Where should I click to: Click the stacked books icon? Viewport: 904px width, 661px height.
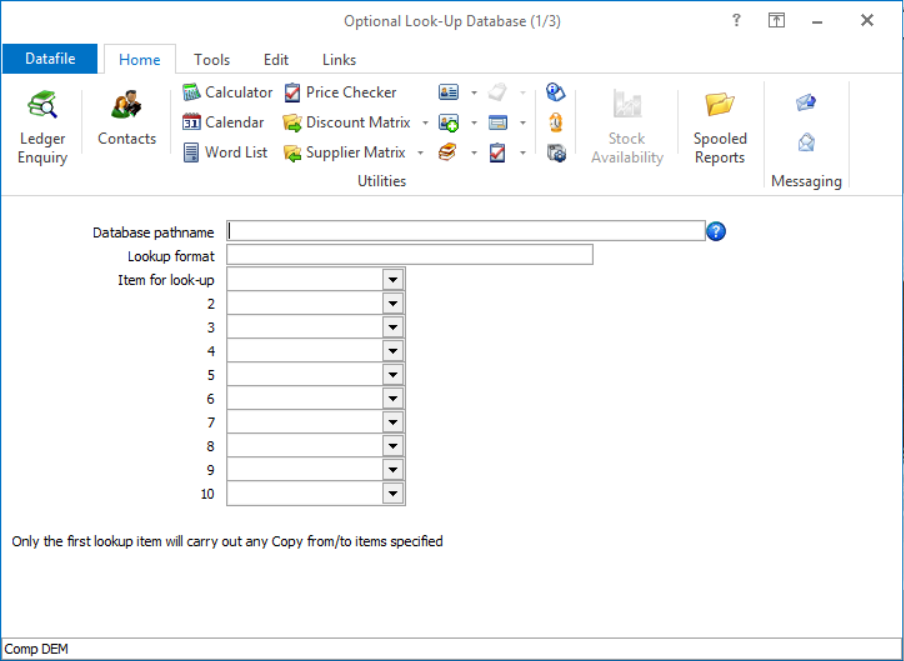pyautogui.click(x=448, y=152)
